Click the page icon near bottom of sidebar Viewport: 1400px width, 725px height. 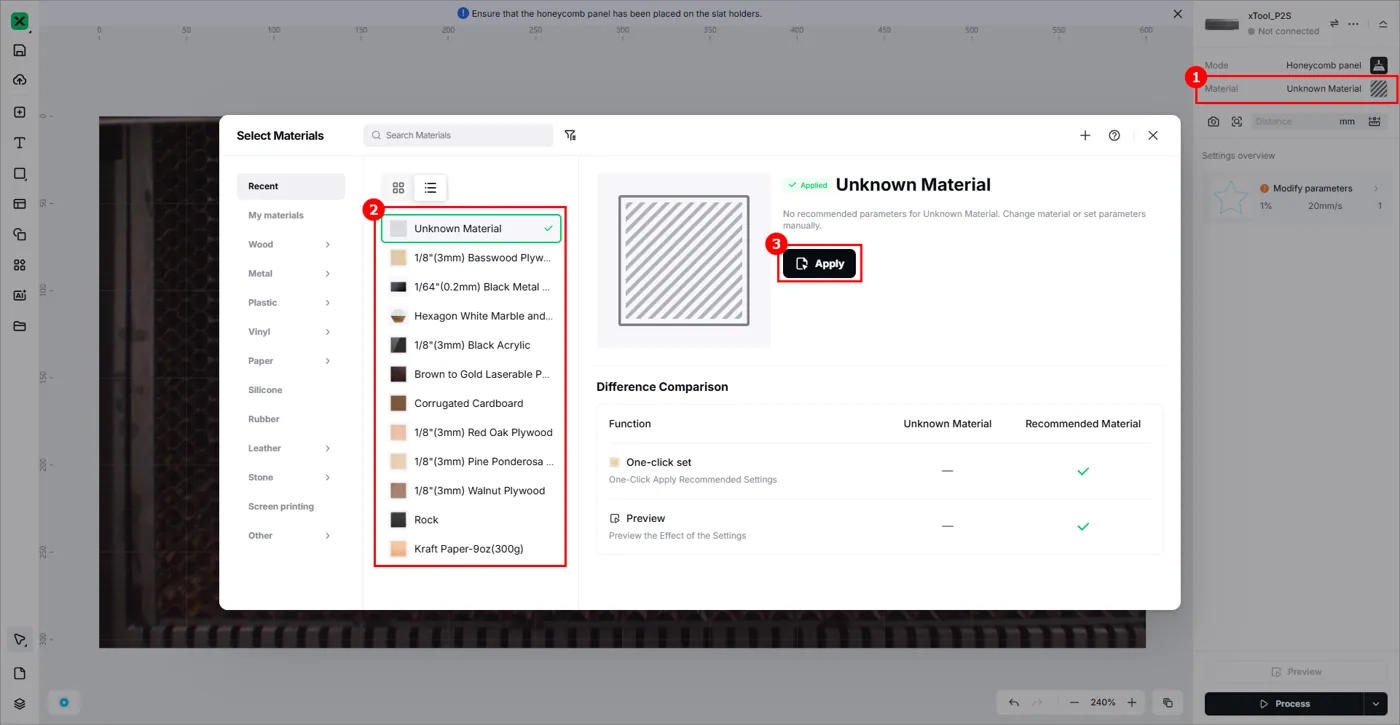coord(19,673)
